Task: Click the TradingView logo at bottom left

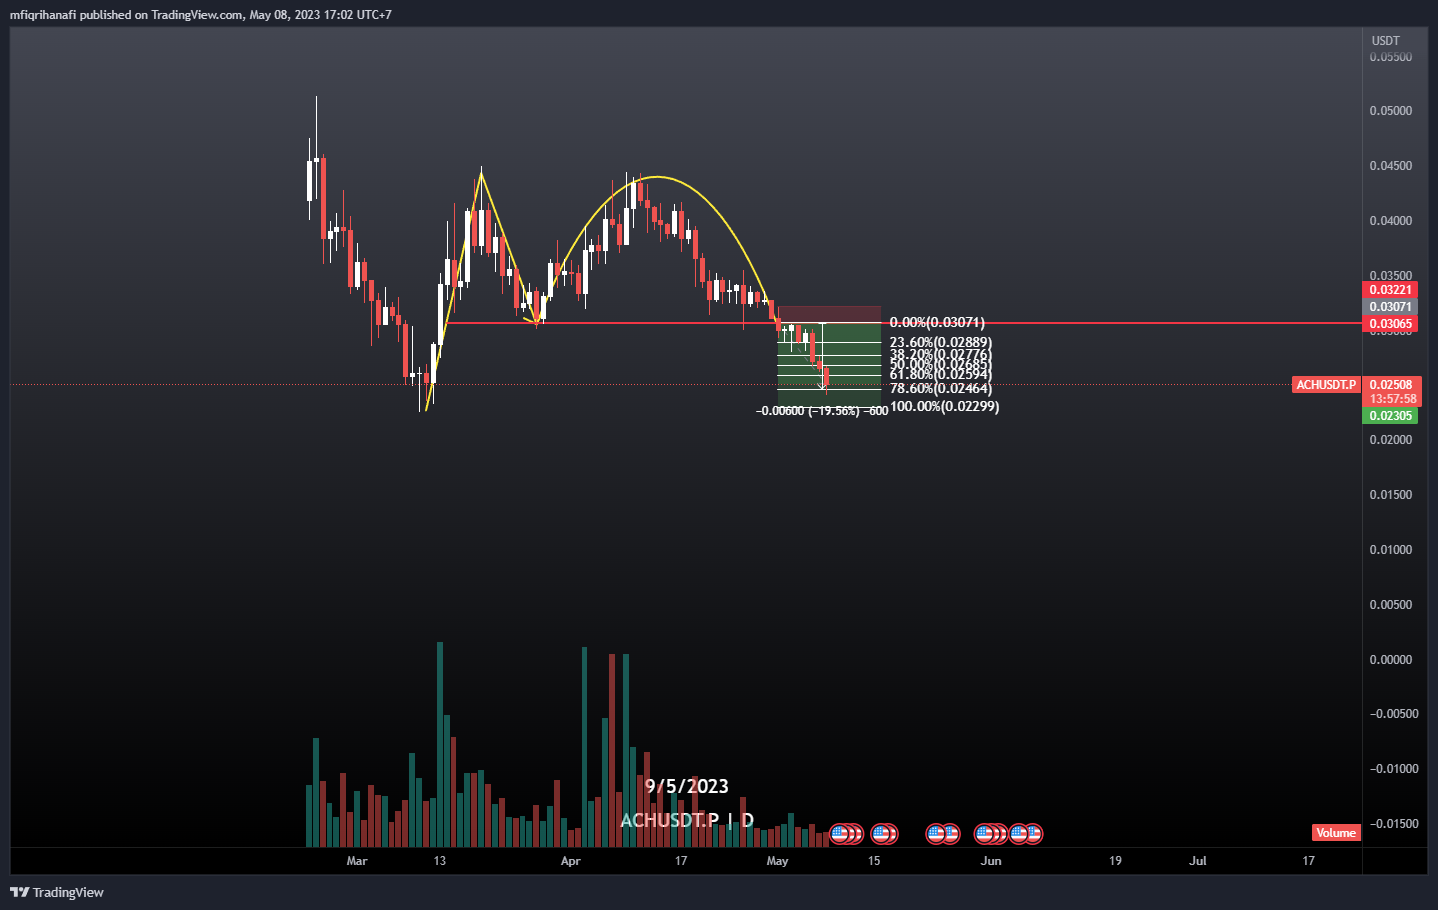Action: pos(57,892)
